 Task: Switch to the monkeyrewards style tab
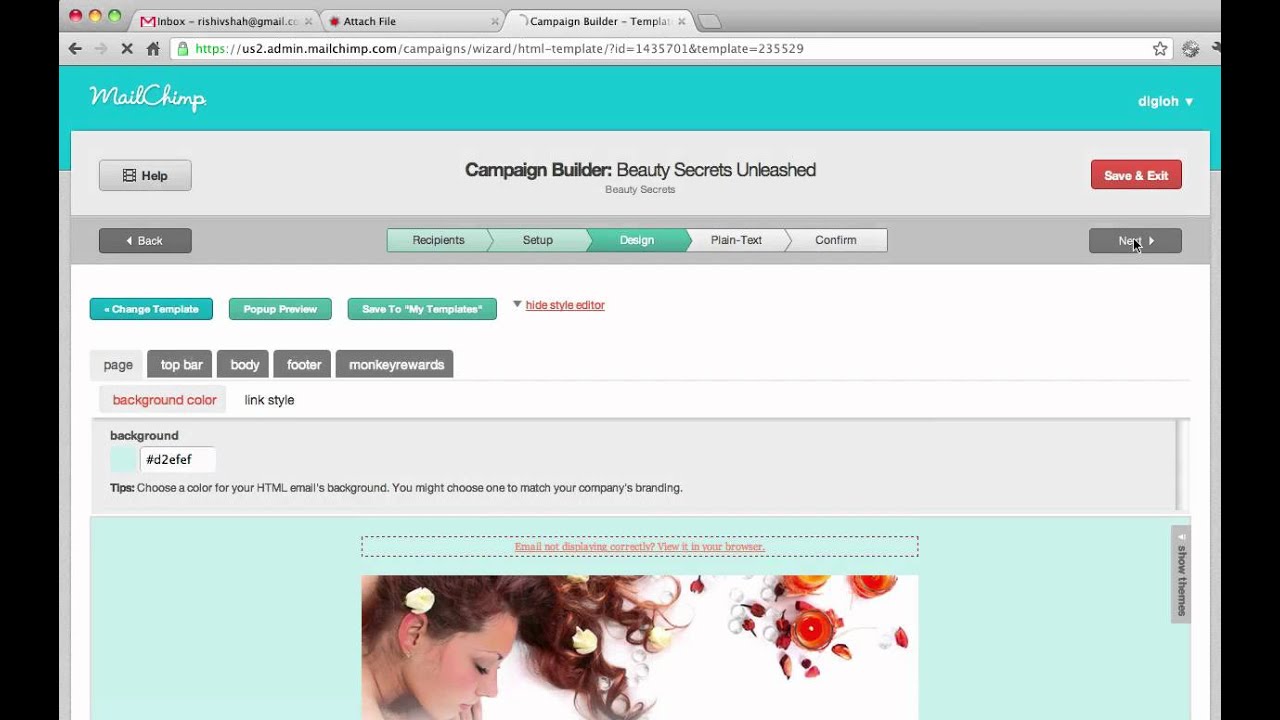point(396,365)
